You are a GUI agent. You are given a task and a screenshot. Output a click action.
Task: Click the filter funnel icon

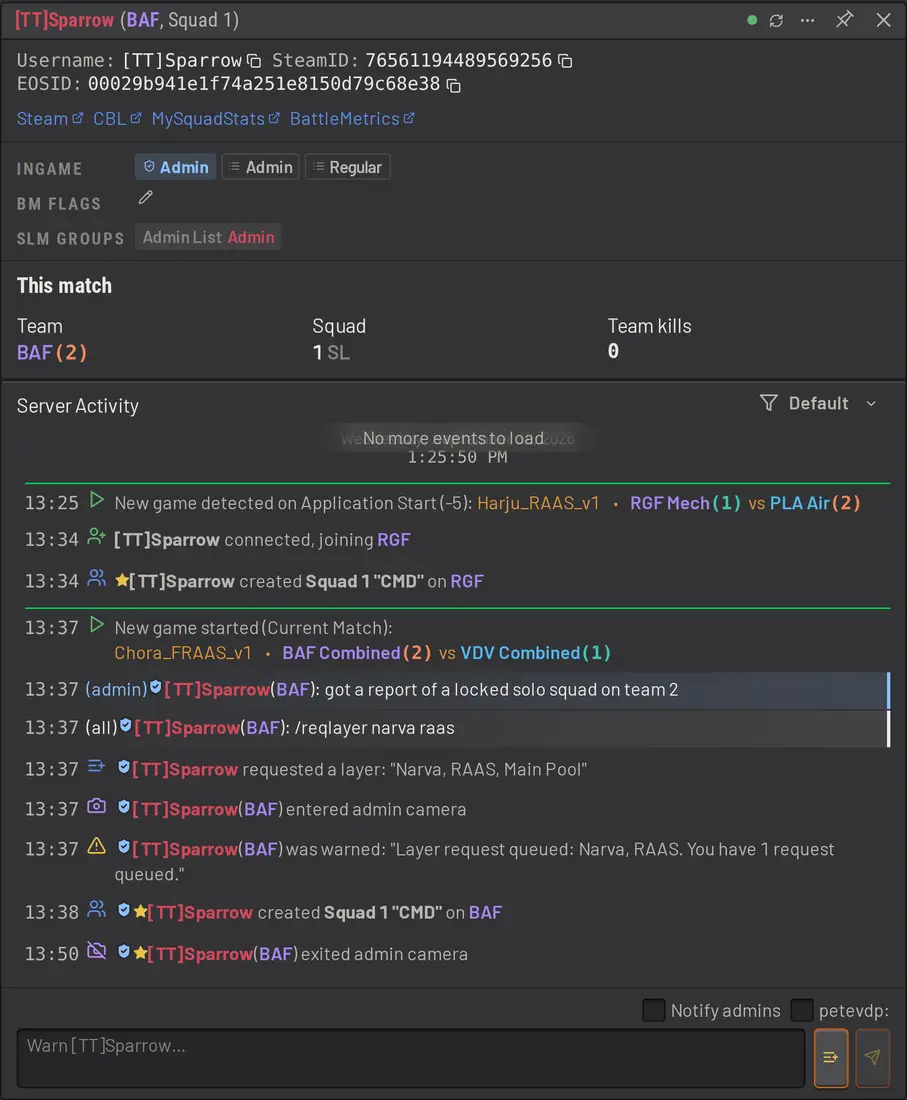(x=769, y=403)
